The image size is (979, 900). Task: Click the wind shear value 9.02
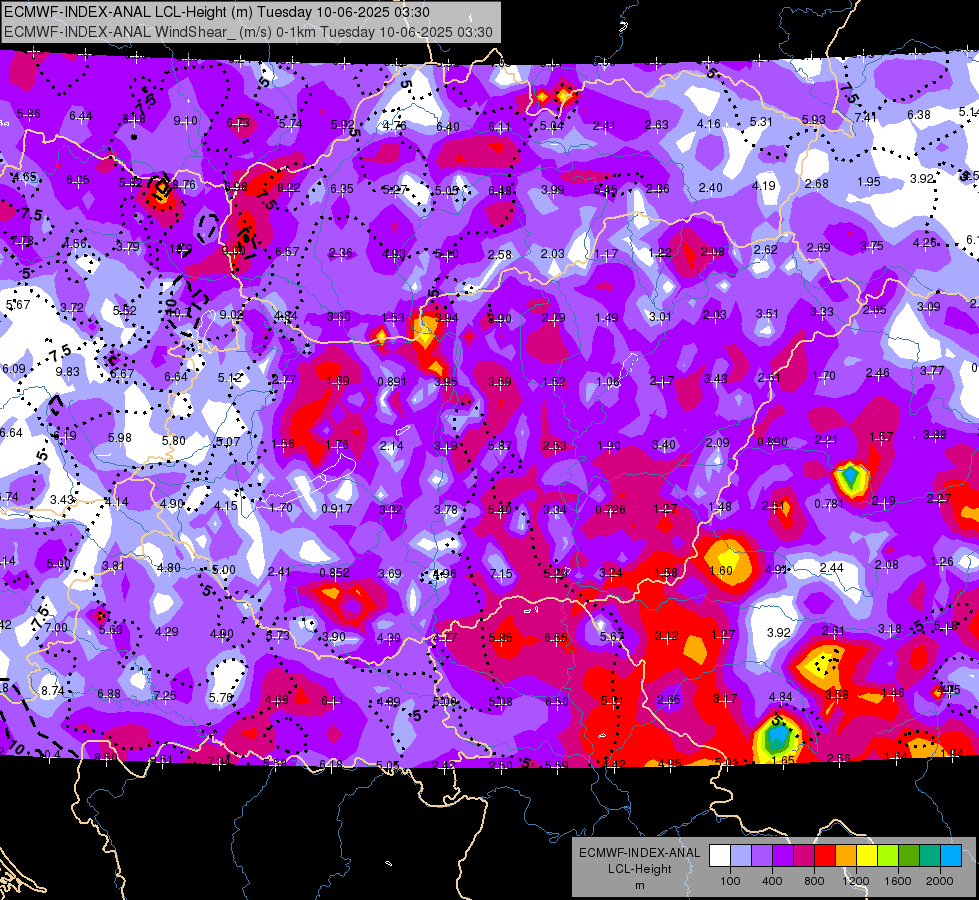click(232, 315)
